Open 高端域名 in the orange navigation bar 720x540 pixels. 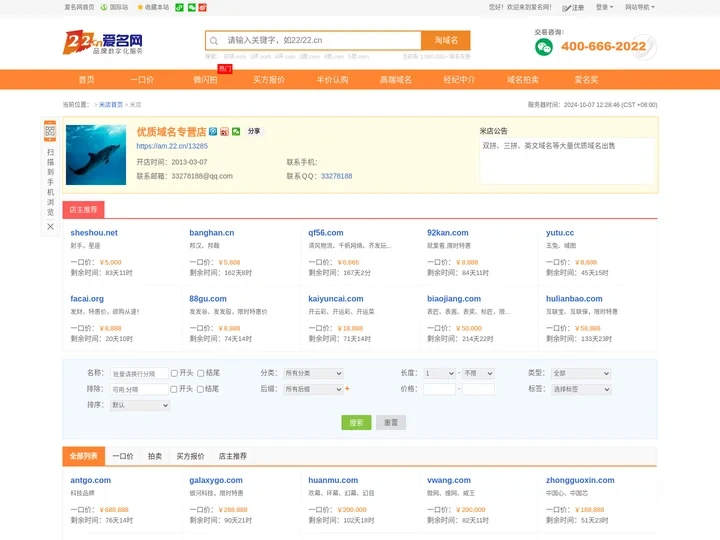pyautogui.click(x=396, y=80)
